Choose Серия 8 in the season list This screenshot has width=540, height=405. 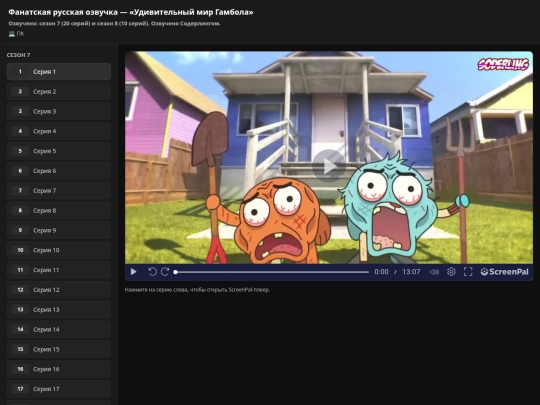click(59, 210)
